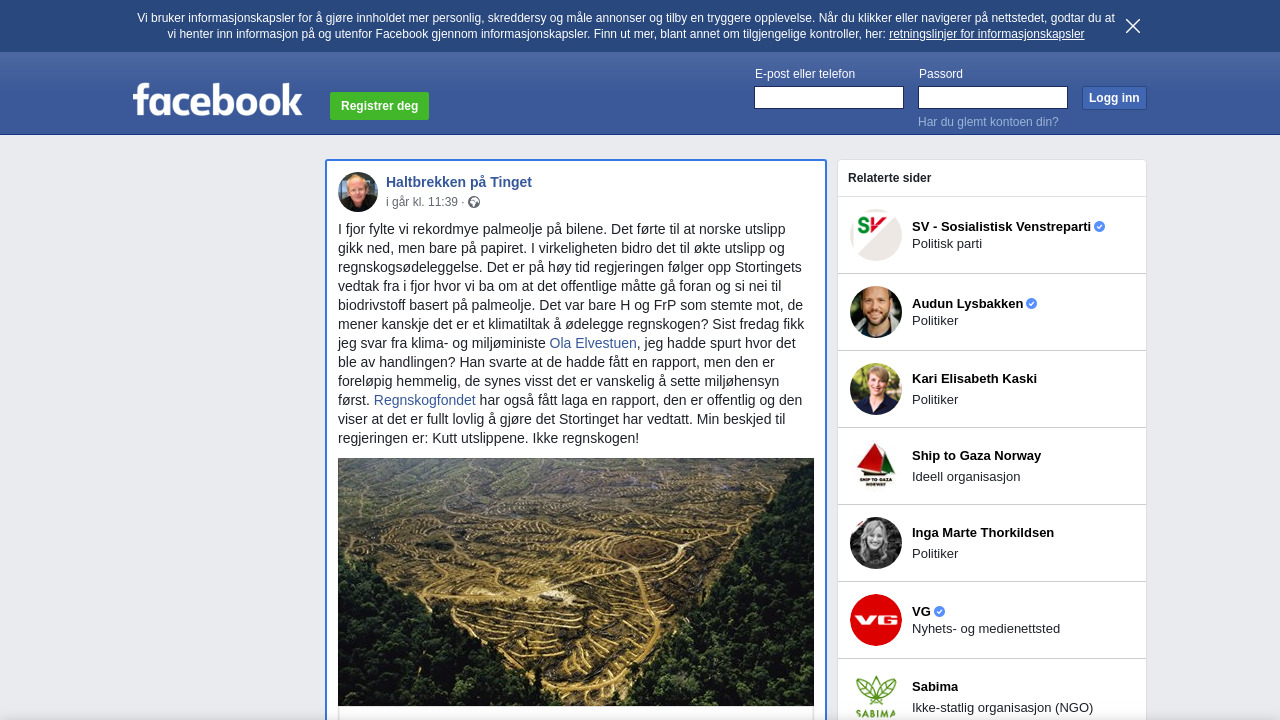Open SV - Sosialistisk Venstreparti page name
1280x720 pixels.
coord(1001,227)
